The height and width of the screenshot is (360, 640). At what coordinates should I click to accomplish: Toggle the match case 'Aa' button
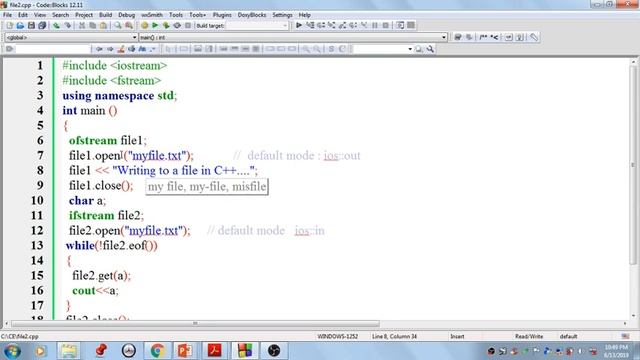click(142, 49)
